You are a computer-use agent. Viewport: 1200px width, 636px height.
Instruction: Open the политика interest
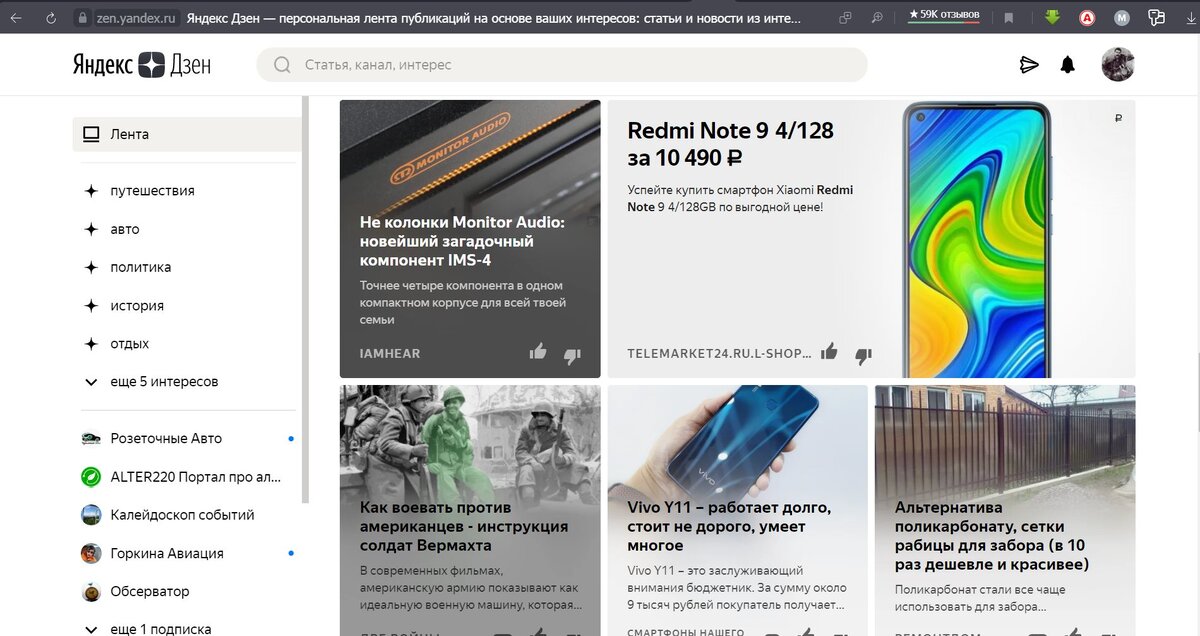(x=141, y=267)
